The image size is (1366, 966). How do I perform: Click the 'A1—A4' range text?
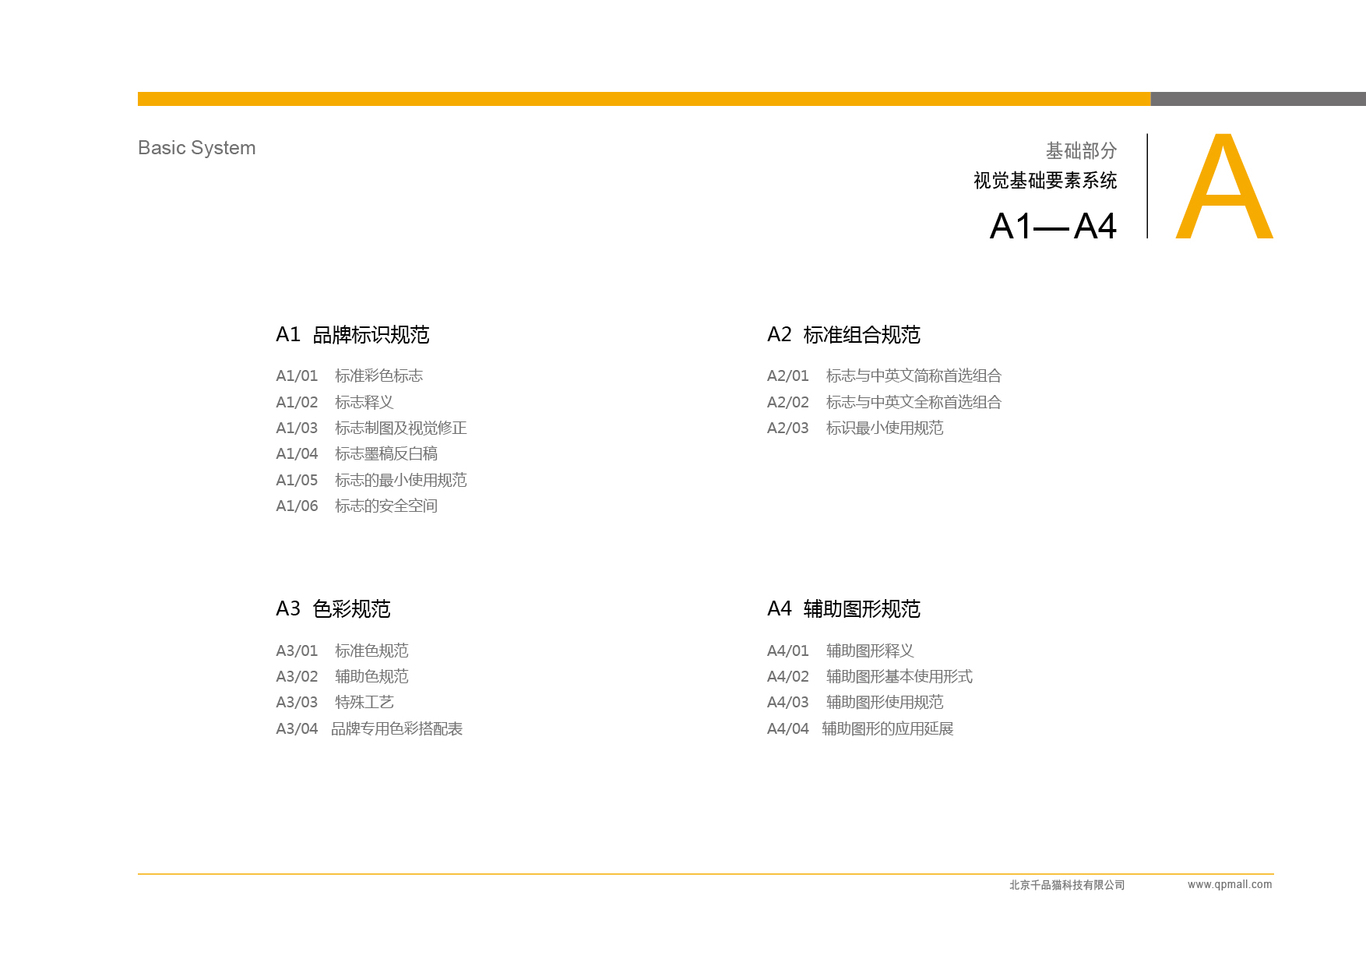(x=1053, y=226)
